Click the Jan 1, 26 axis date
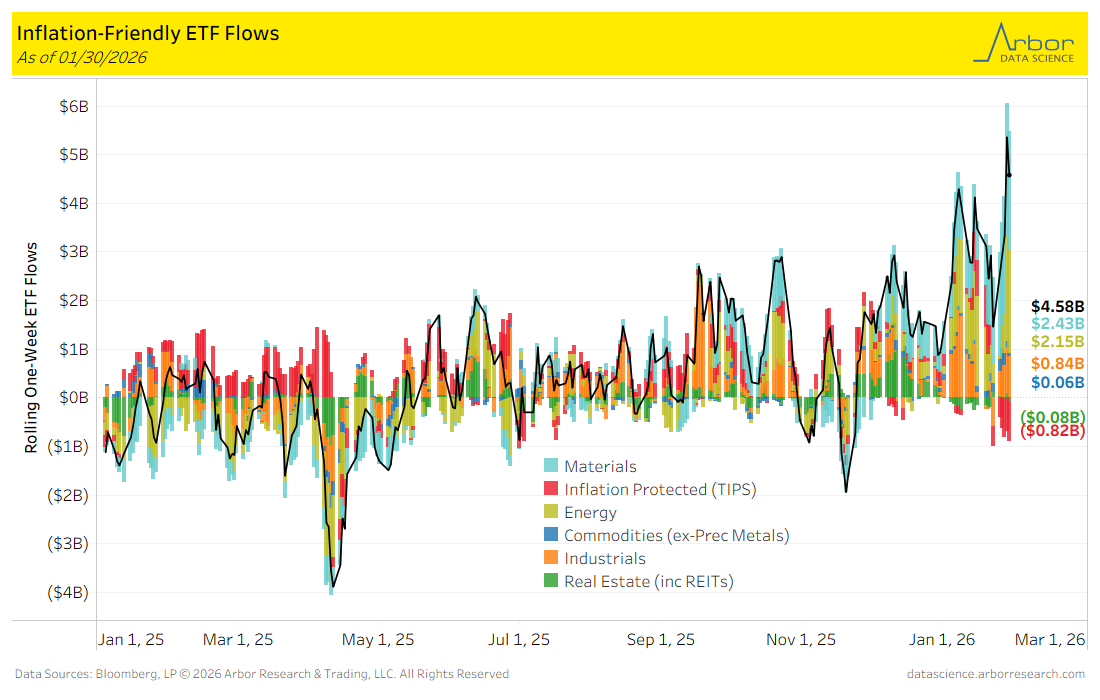This screenshot has width=1100, height=700. pyautogui.click(x=944, y=640)
